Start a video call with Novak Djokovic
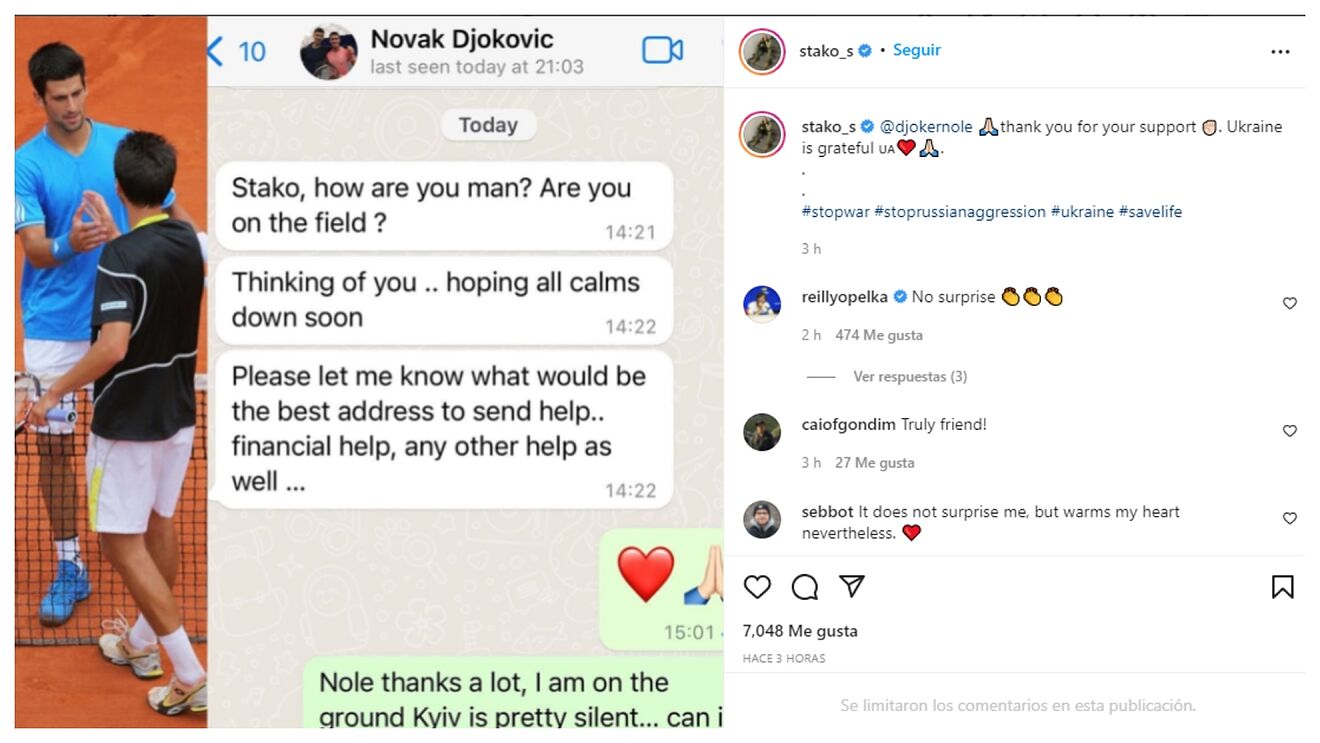Screen dimensions: 1320x743 coord(662,50)
